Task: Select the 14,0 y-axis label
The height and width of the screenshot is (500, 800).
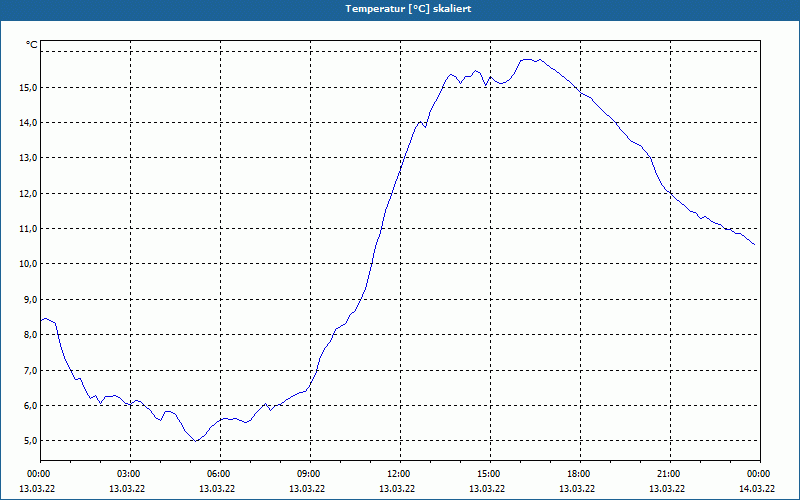Action: [x=29, y=123]
